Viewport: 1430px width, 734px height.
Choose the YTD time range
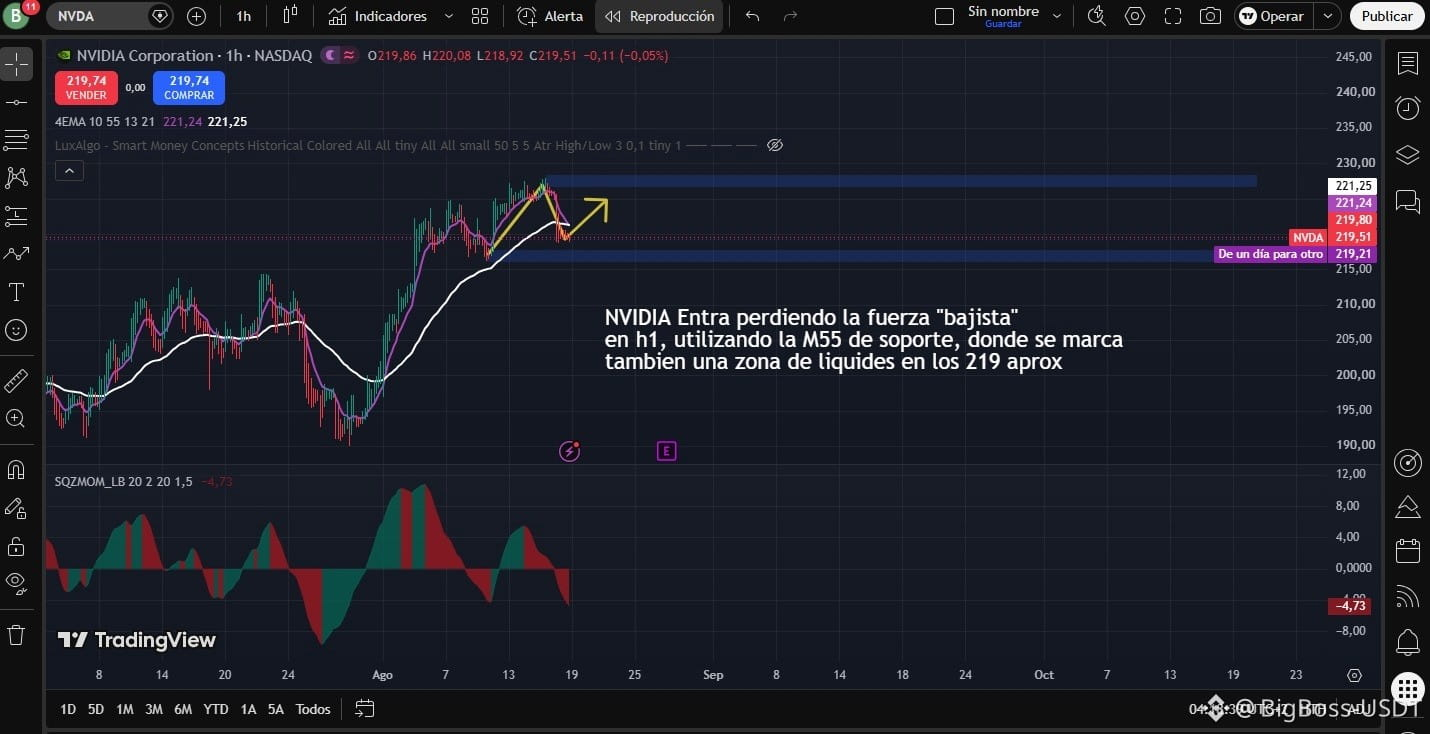(x=216, y=709)
